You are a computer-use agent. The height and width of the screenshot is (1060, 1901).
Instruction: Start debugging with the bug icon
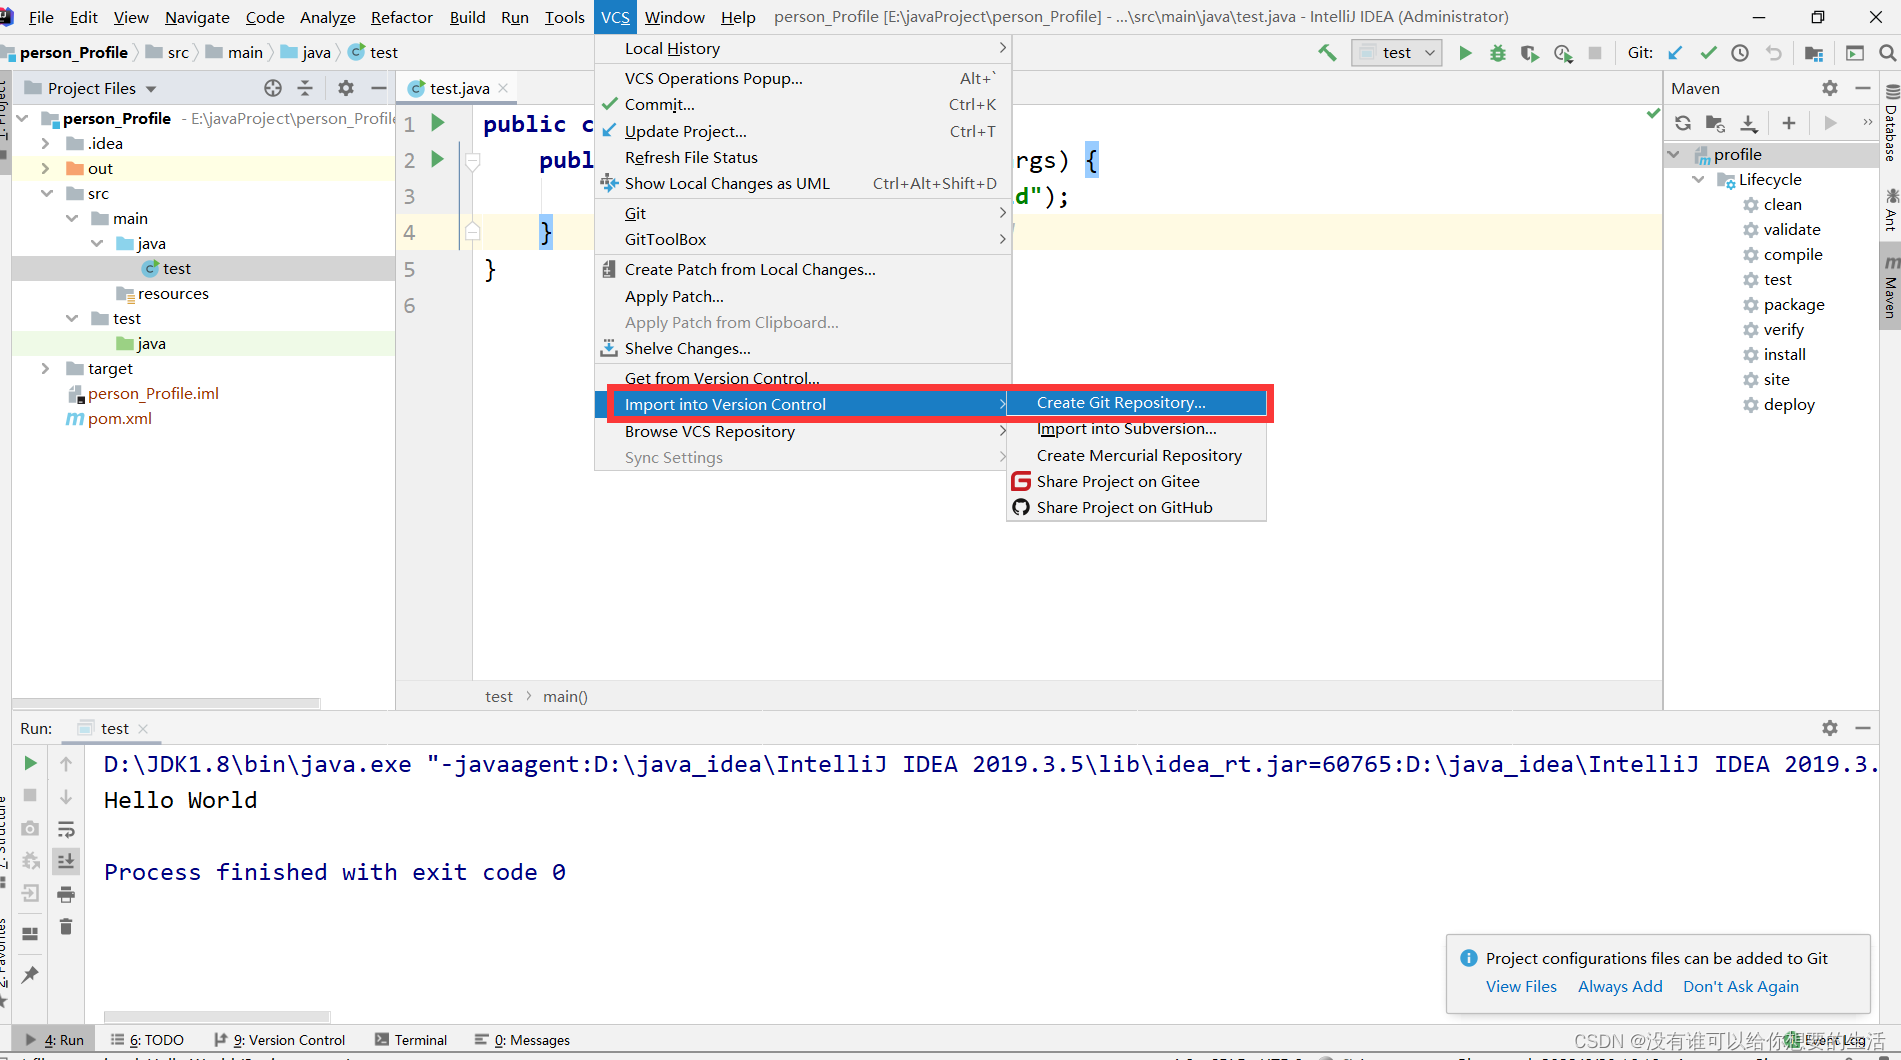pos(1497,53)
